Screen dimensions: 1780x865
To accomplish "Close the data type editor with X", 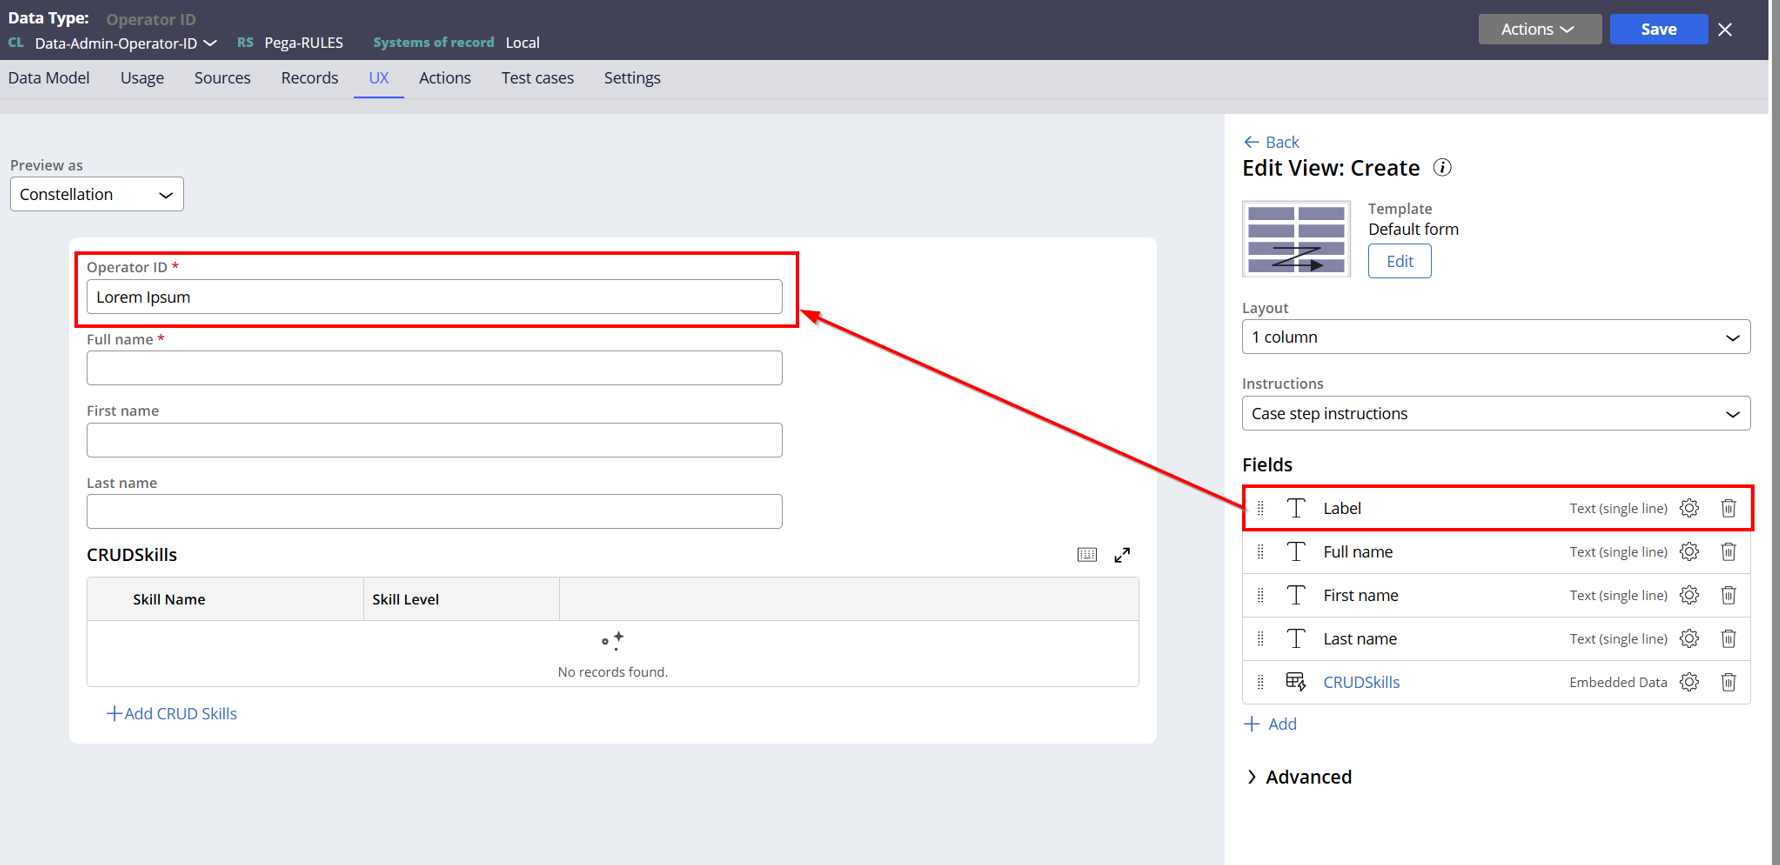I will tap(1725, 29).
